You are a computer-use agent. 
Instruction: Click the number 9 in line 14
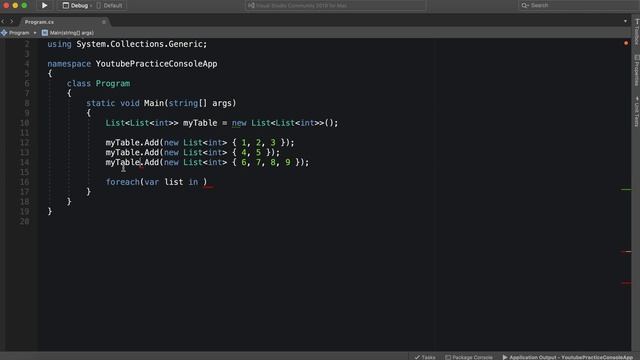288,162
